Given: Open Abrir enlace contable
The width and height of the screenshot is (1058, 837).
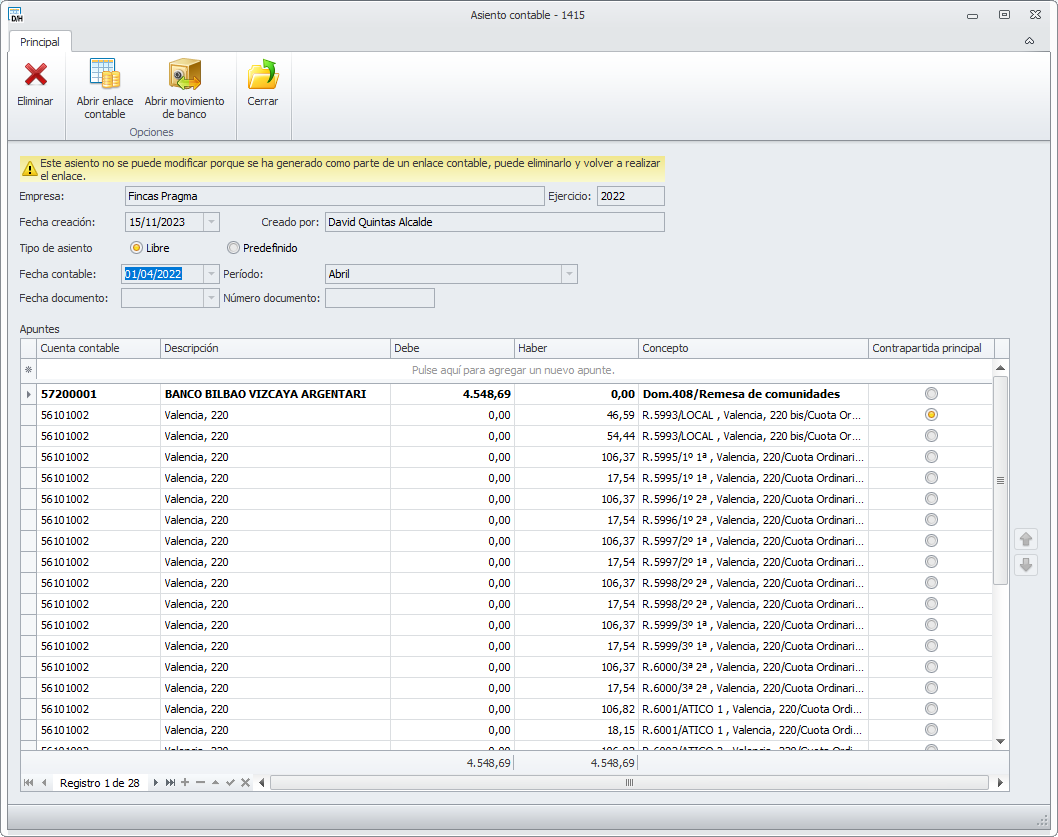Looking at the screenshot, I should (104, 75).
